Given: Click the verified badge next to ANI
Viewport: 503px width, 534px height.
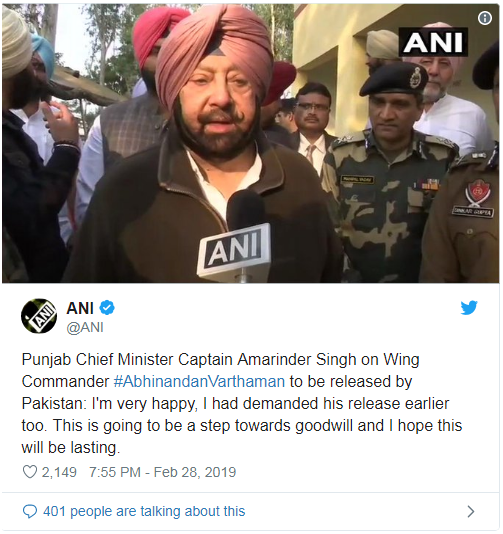Looking at the screenshot, I should tap(107, 308).
